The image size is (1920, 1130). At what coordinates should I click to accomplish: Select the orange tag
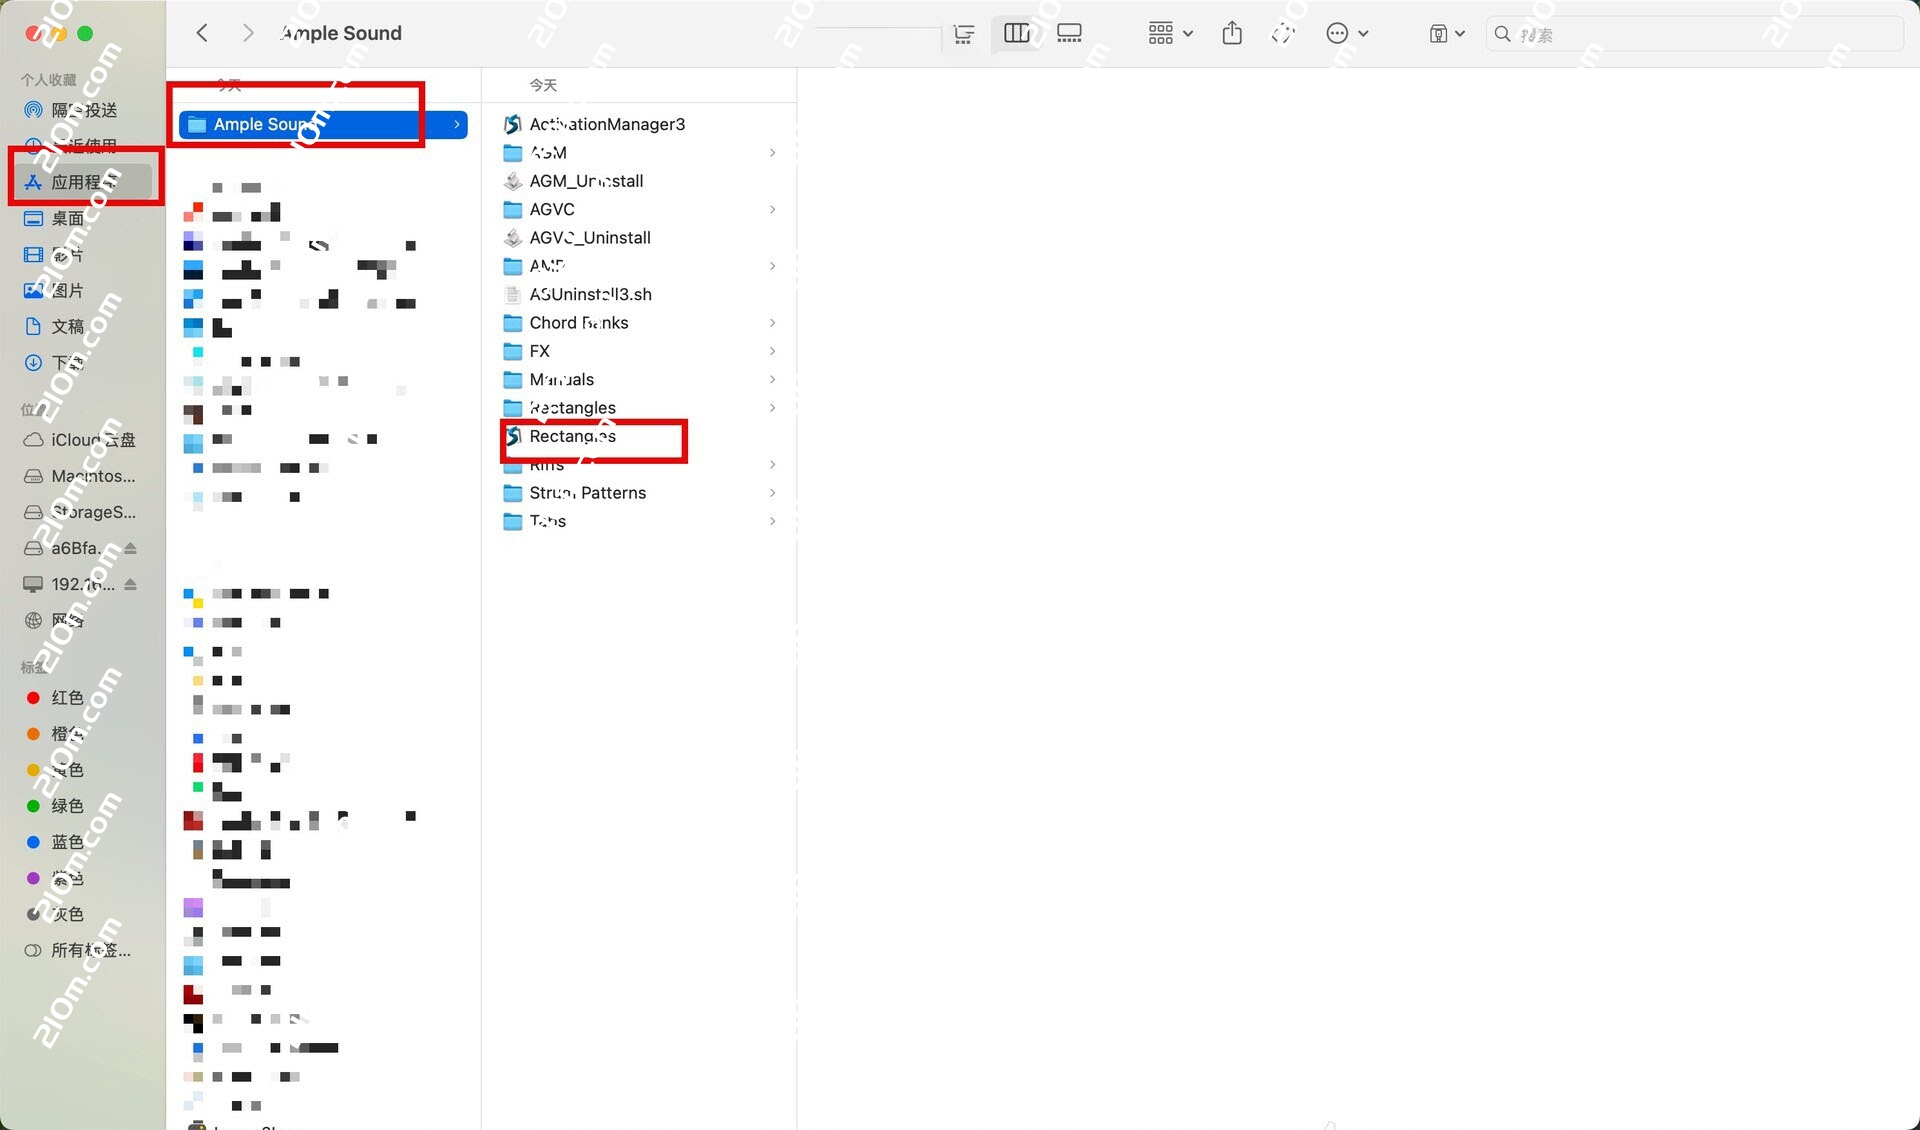coord(85,734)
